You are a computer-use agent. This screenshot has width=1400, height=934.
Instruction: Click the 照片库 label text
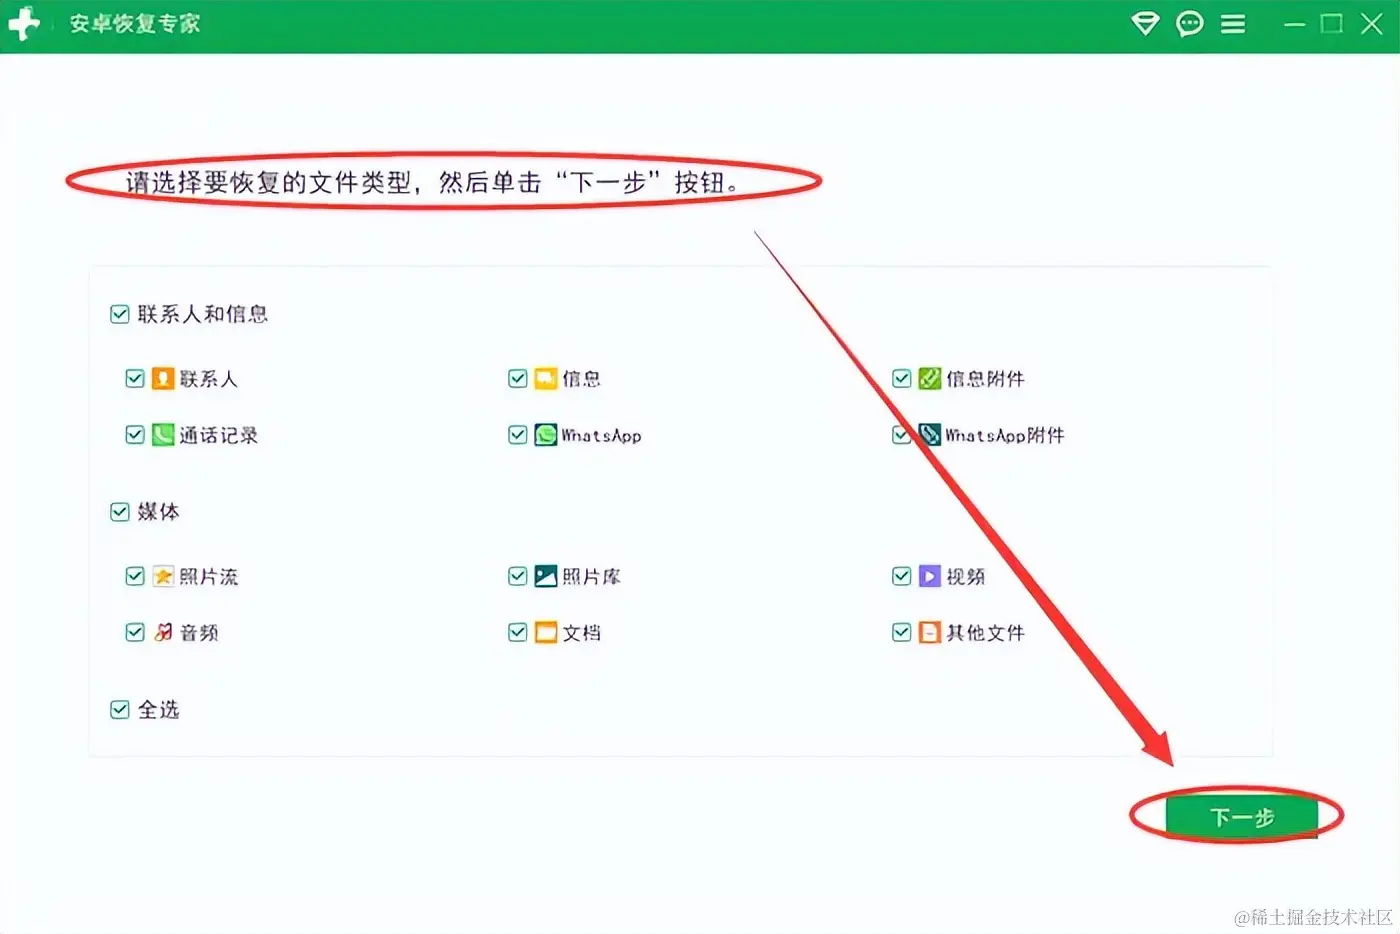(591, 577)
